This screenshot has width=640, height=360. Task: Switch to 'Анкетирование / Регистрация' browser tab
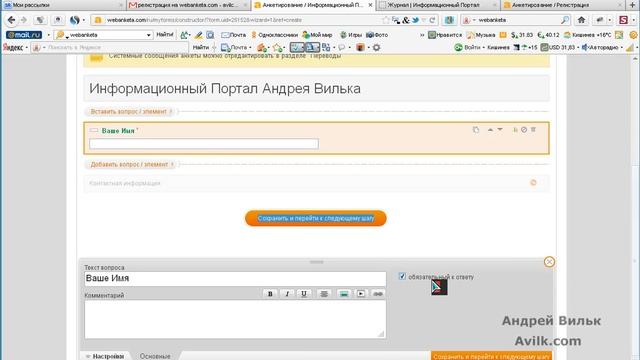pos(562,5)
